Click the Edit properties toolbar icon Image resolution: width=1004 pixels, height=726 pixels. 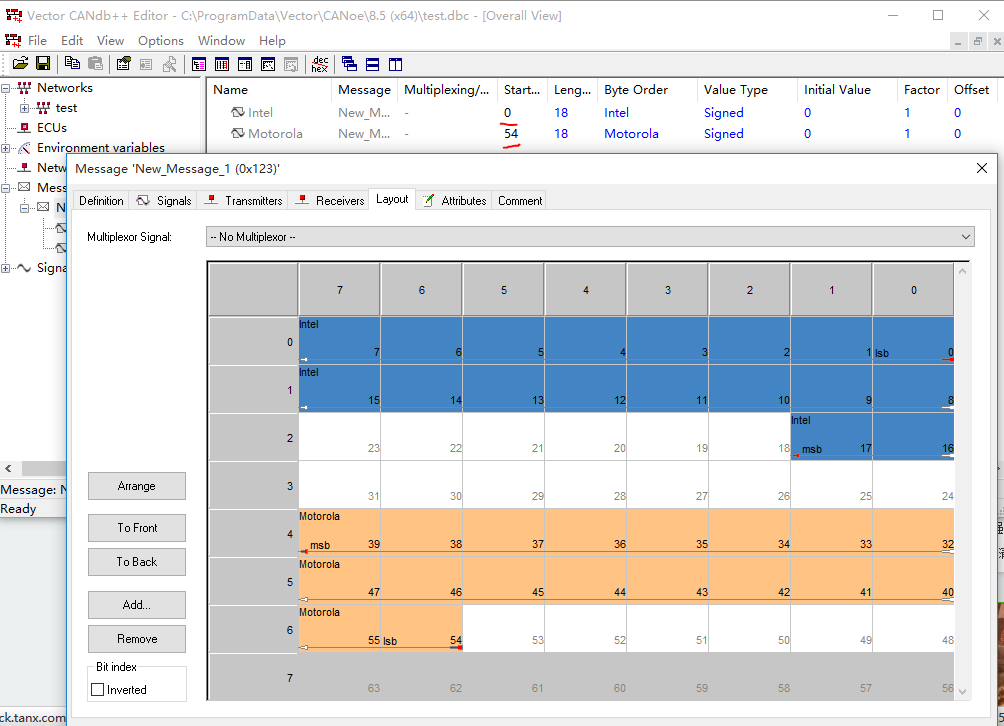pos(124,64)
